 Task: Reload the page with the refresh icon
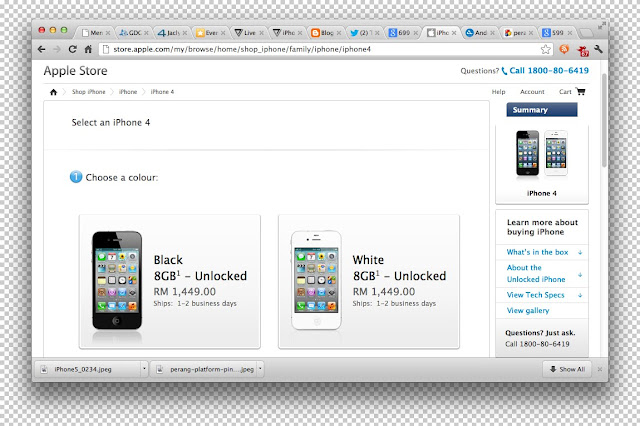tap(73, 49)
